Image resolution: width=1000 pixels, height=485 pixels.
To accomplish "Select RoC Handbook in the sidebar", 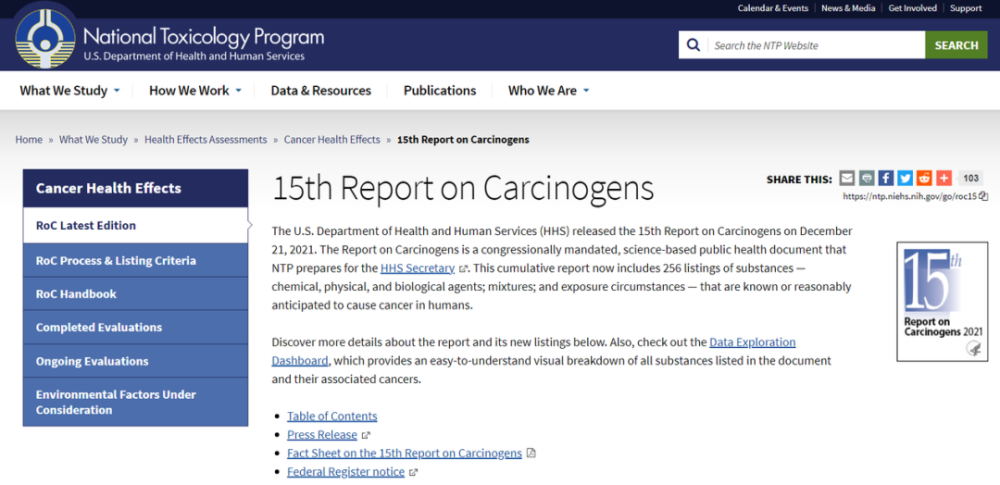I will coord(135,294).
